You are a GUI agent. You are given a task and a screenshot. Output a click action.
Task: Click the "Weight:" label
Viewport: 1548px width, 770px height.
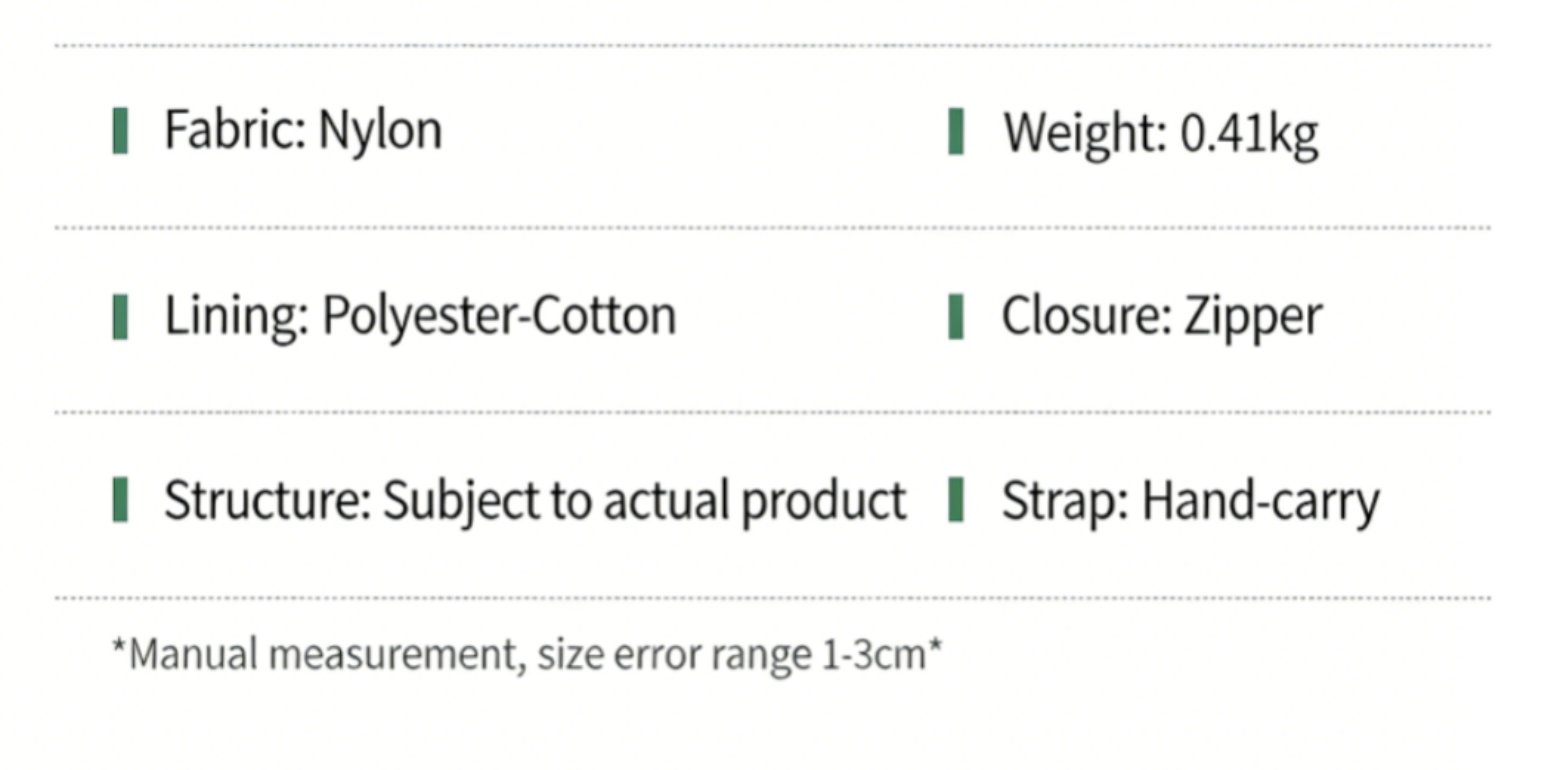pyautogui.click(x=1085, y=134)
